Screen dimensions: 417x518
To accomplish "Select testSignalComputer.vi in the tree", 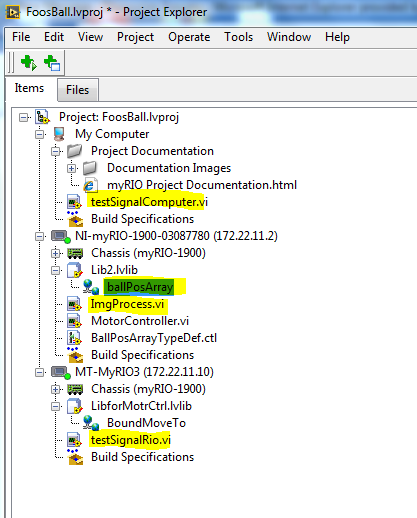I will (x=149, y=202).
